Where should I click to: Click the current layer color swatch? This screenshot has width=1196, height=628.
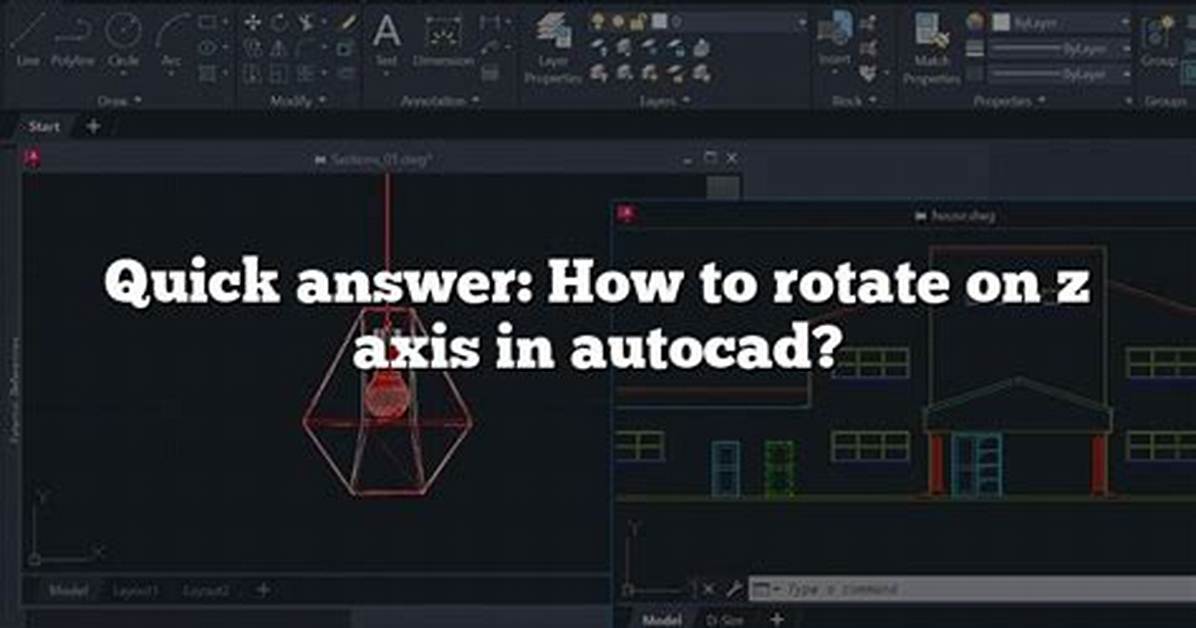click(x=658, y=22)
